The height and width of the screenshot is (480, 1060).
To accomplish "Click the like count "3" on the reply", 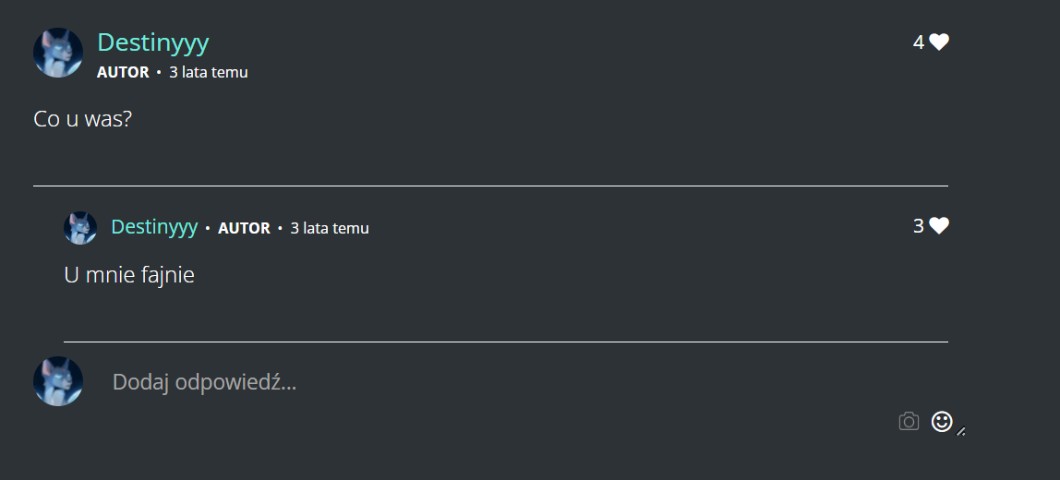I will [918, 226].
